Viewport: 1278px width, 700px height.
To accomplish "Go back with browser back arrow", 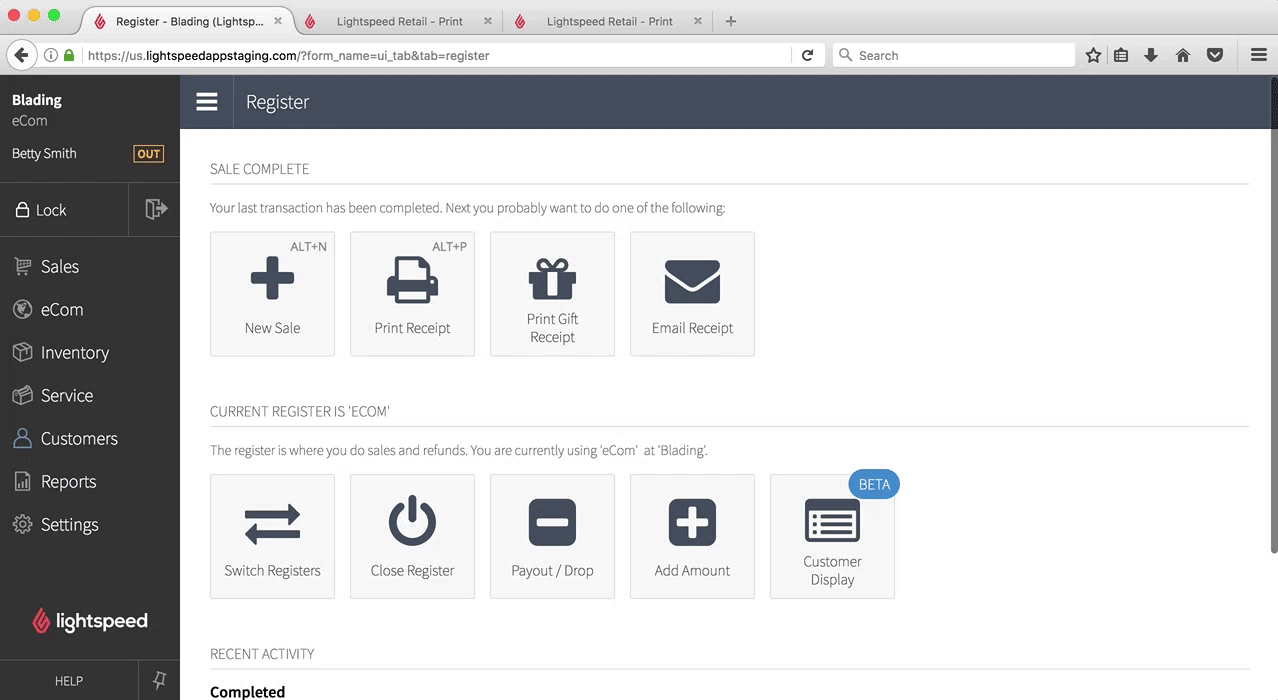I will pyautogui.click(x=21, y=55).
